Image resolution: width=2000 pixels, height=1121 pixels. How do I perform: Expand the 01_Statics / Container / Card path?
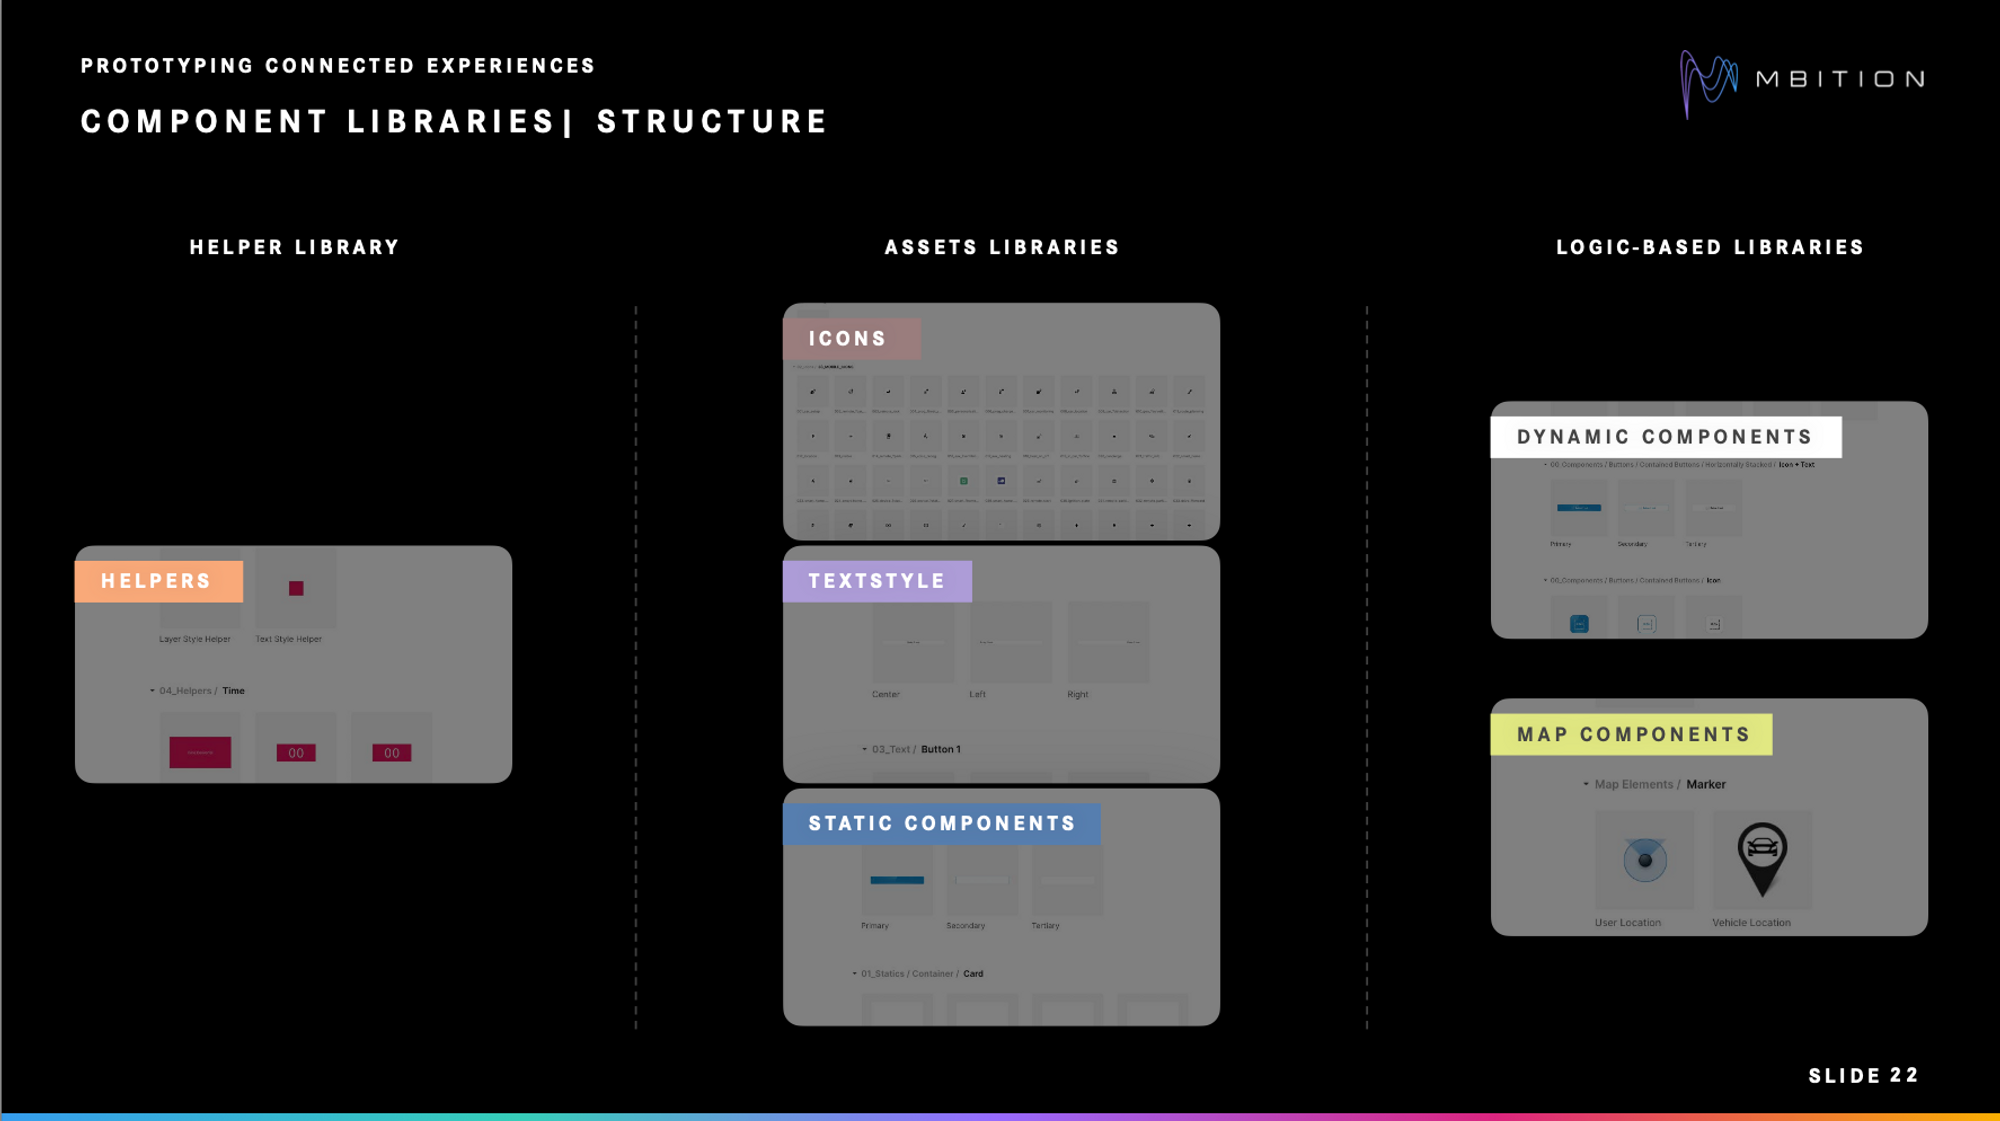853,973
